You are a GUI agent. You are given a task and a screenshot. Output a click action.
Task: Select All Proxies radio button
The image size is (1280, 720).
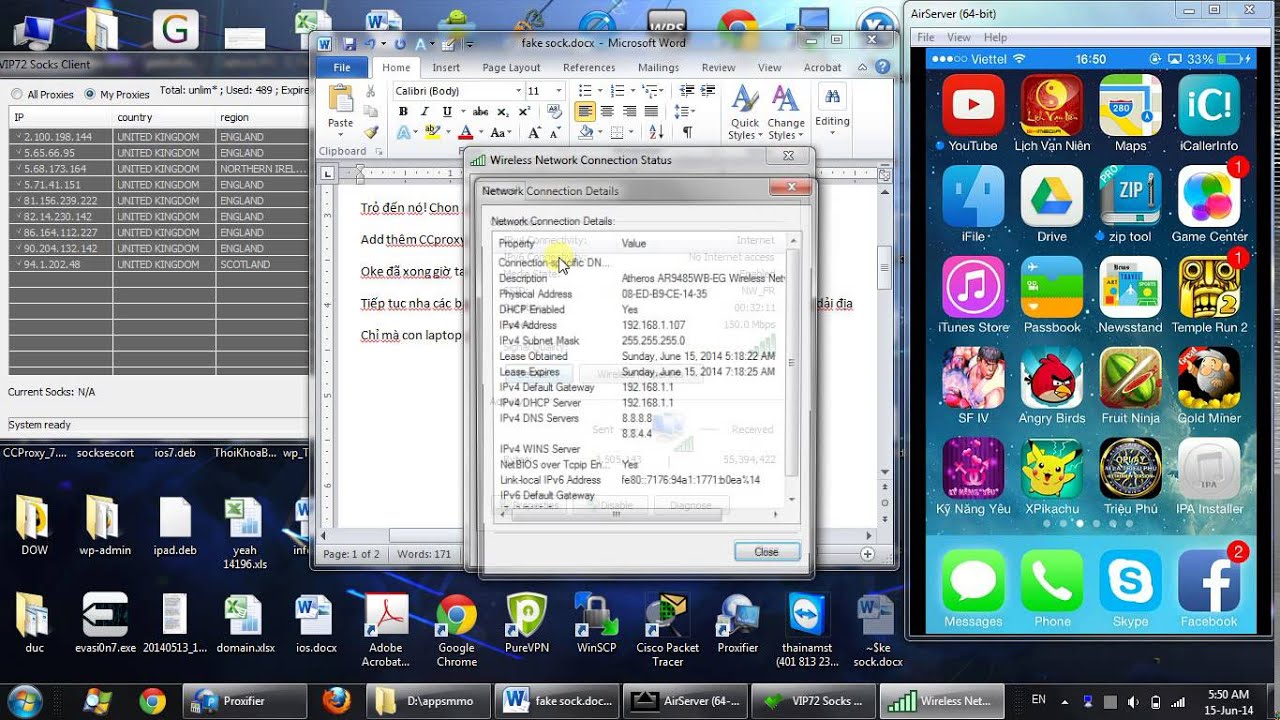click(17, 95)
